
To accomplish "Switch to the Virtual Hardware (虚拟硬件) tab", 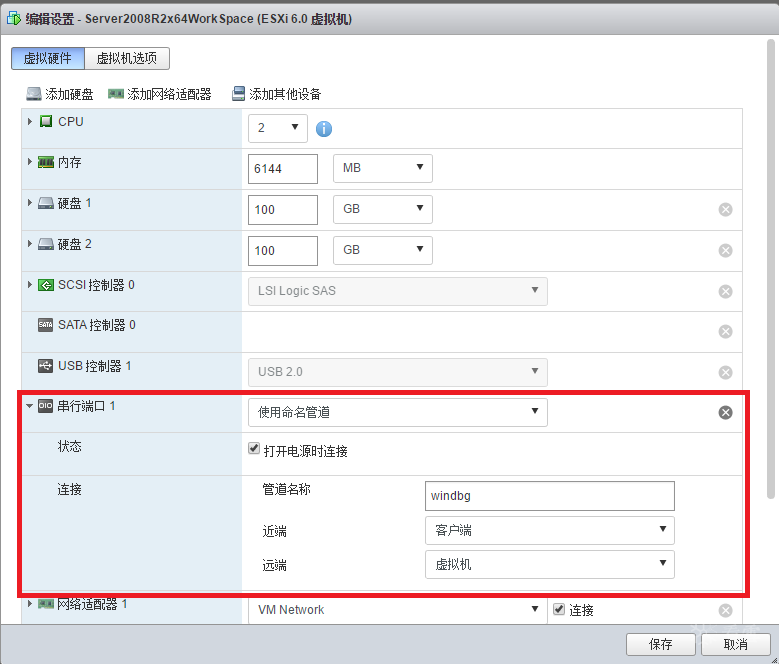I will point(48,59).
